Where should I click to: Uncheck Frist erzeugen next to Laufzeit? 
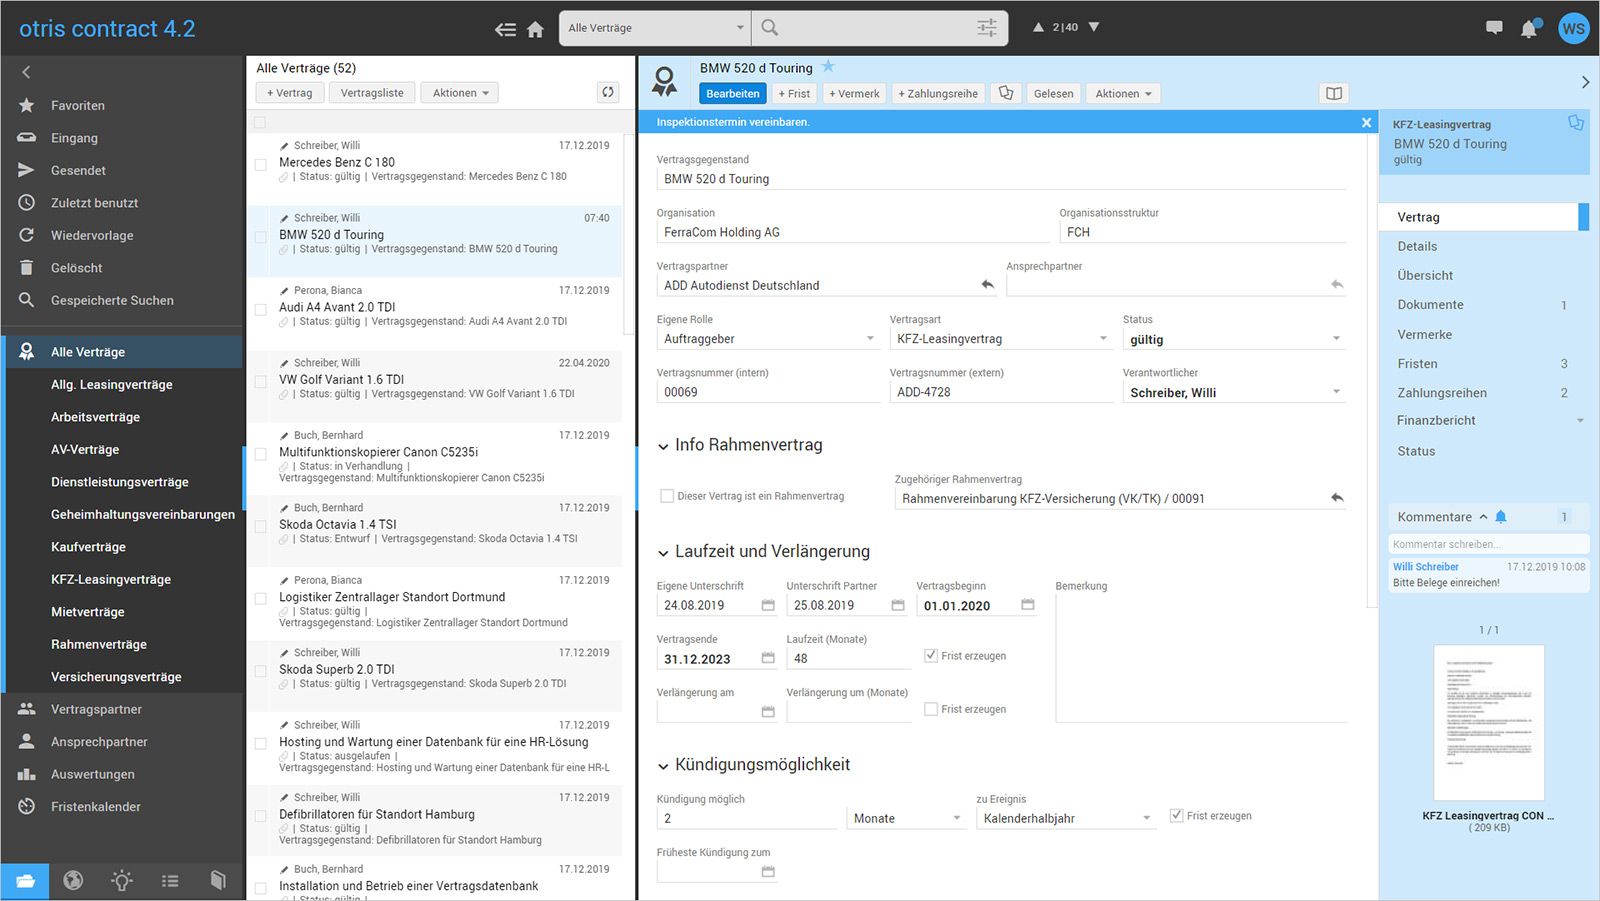(x=931, y=656)
